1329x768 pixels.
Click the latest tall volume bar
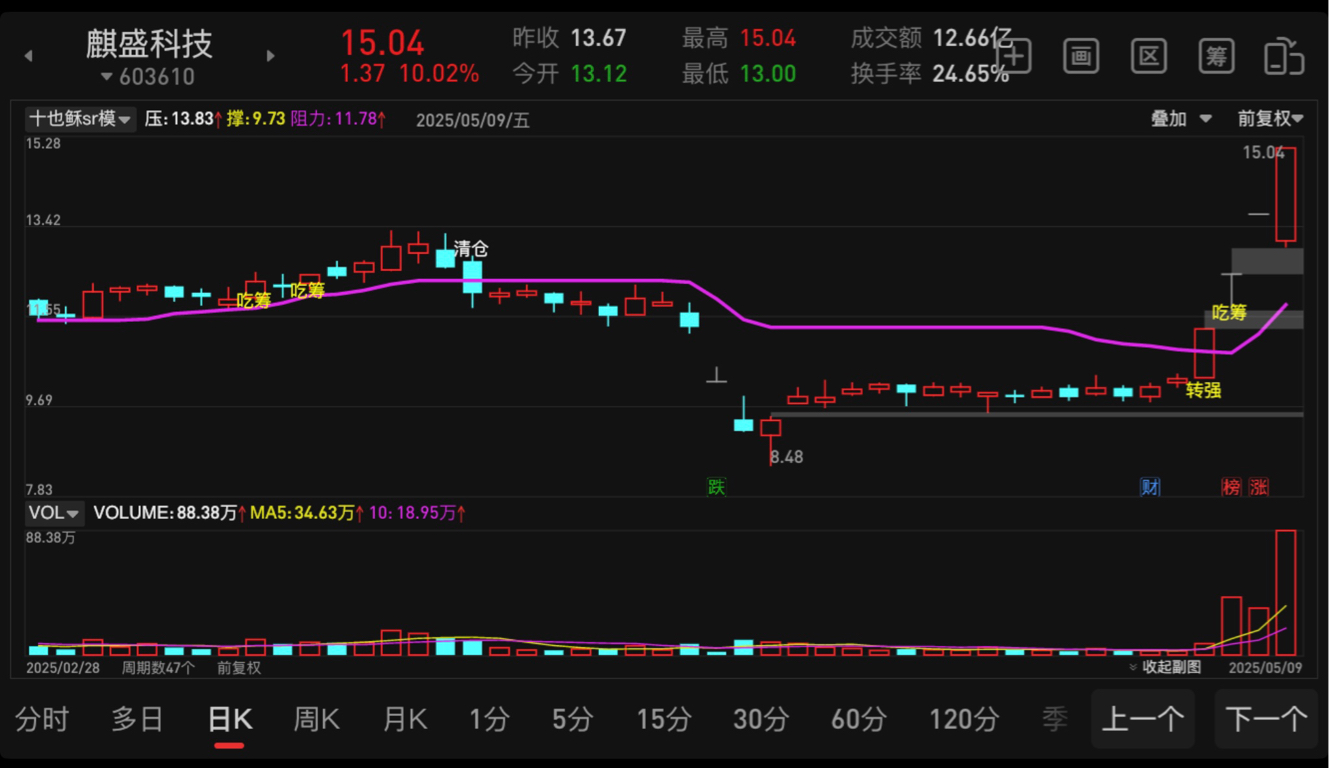click(x=1286, y=592)
